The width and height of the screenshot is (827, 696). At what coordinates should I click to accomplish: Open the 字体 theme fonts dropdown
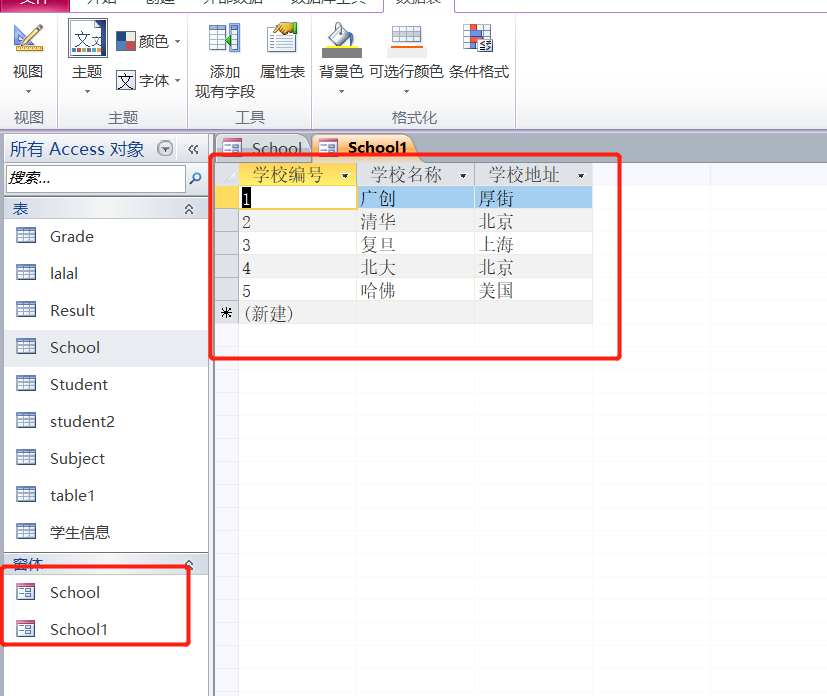pyautogui.click(x=148, y=80)
